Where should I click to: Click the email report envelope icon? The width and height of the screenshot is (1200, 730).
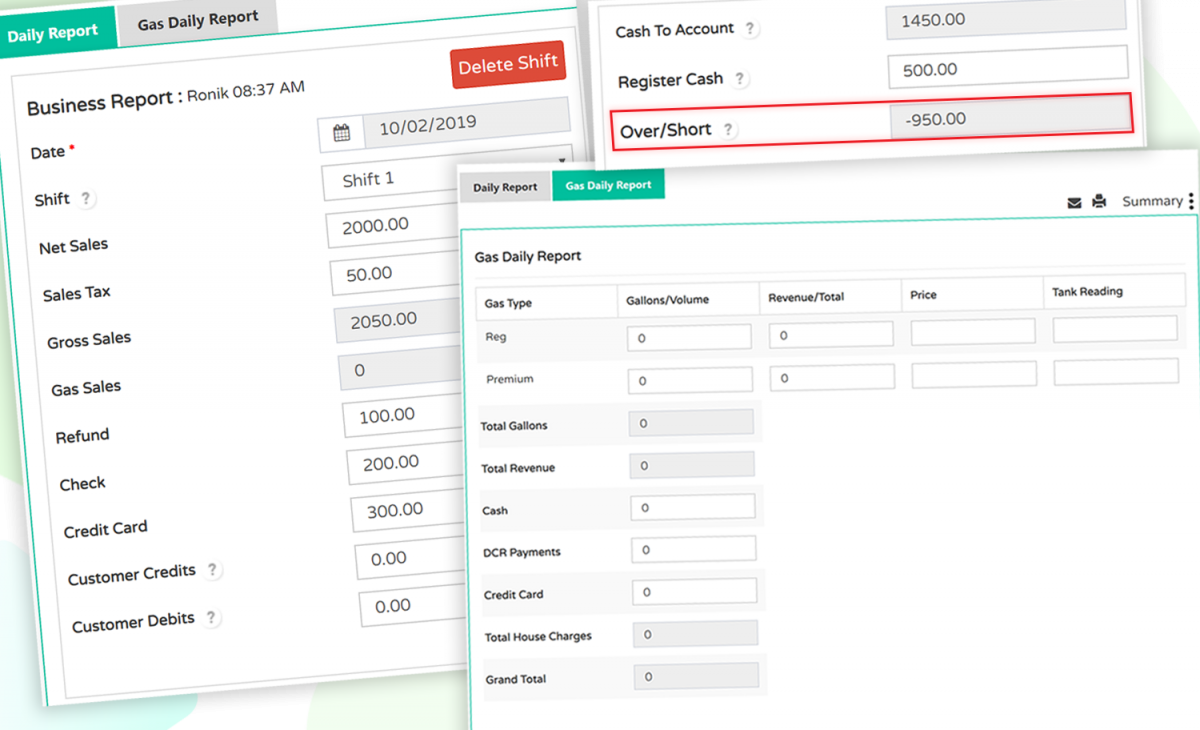click(1074, 201)
